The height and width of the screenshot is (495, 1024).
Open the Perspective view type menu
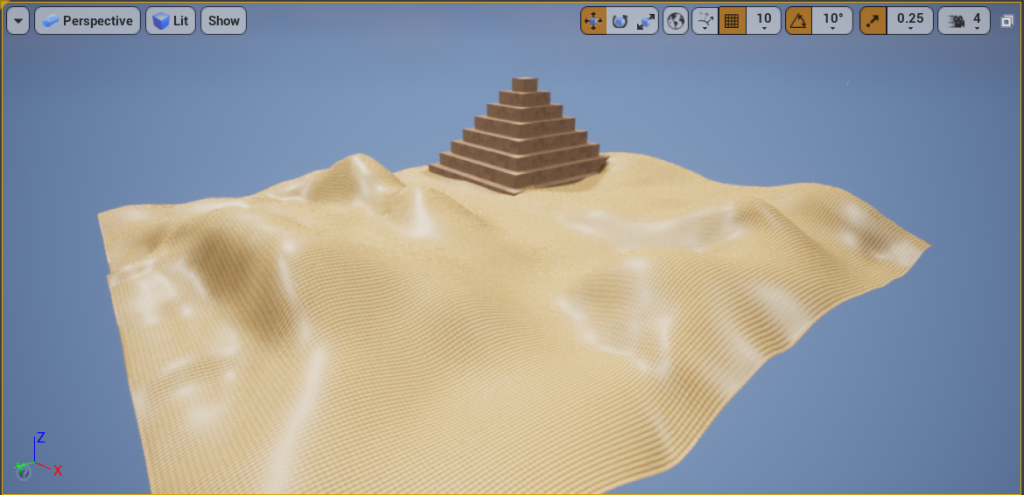(87, 21)
